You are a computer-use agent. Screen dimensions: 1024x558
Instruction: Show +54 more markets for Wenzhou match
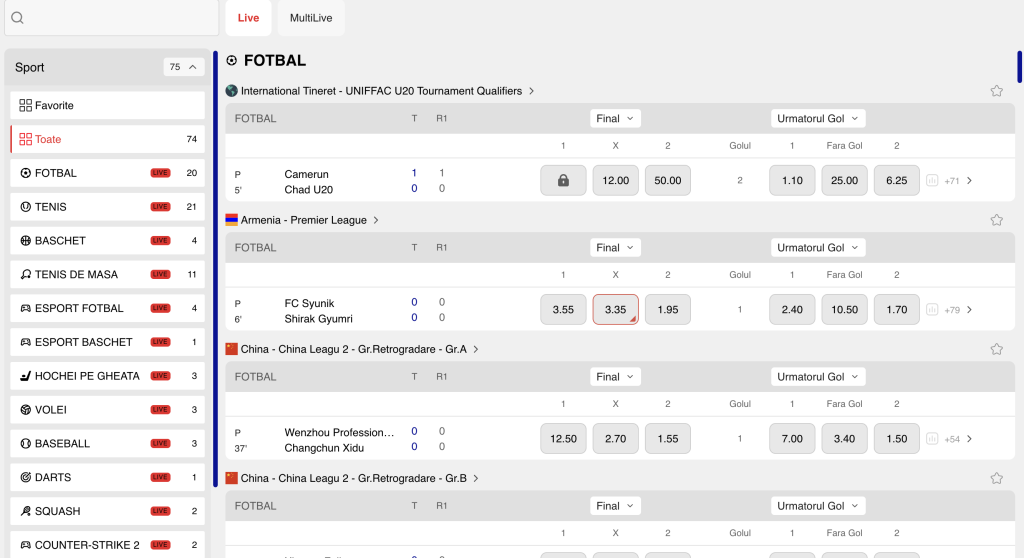tap(958, 438)
